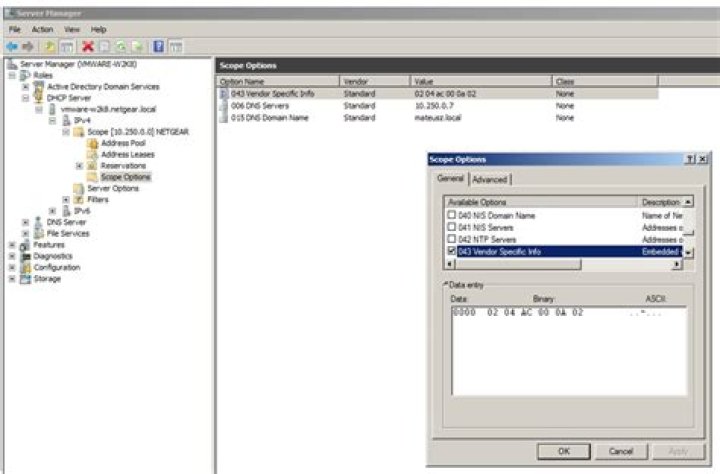
Task: Sort the list by Option Name column
Action: coord(278,81)
